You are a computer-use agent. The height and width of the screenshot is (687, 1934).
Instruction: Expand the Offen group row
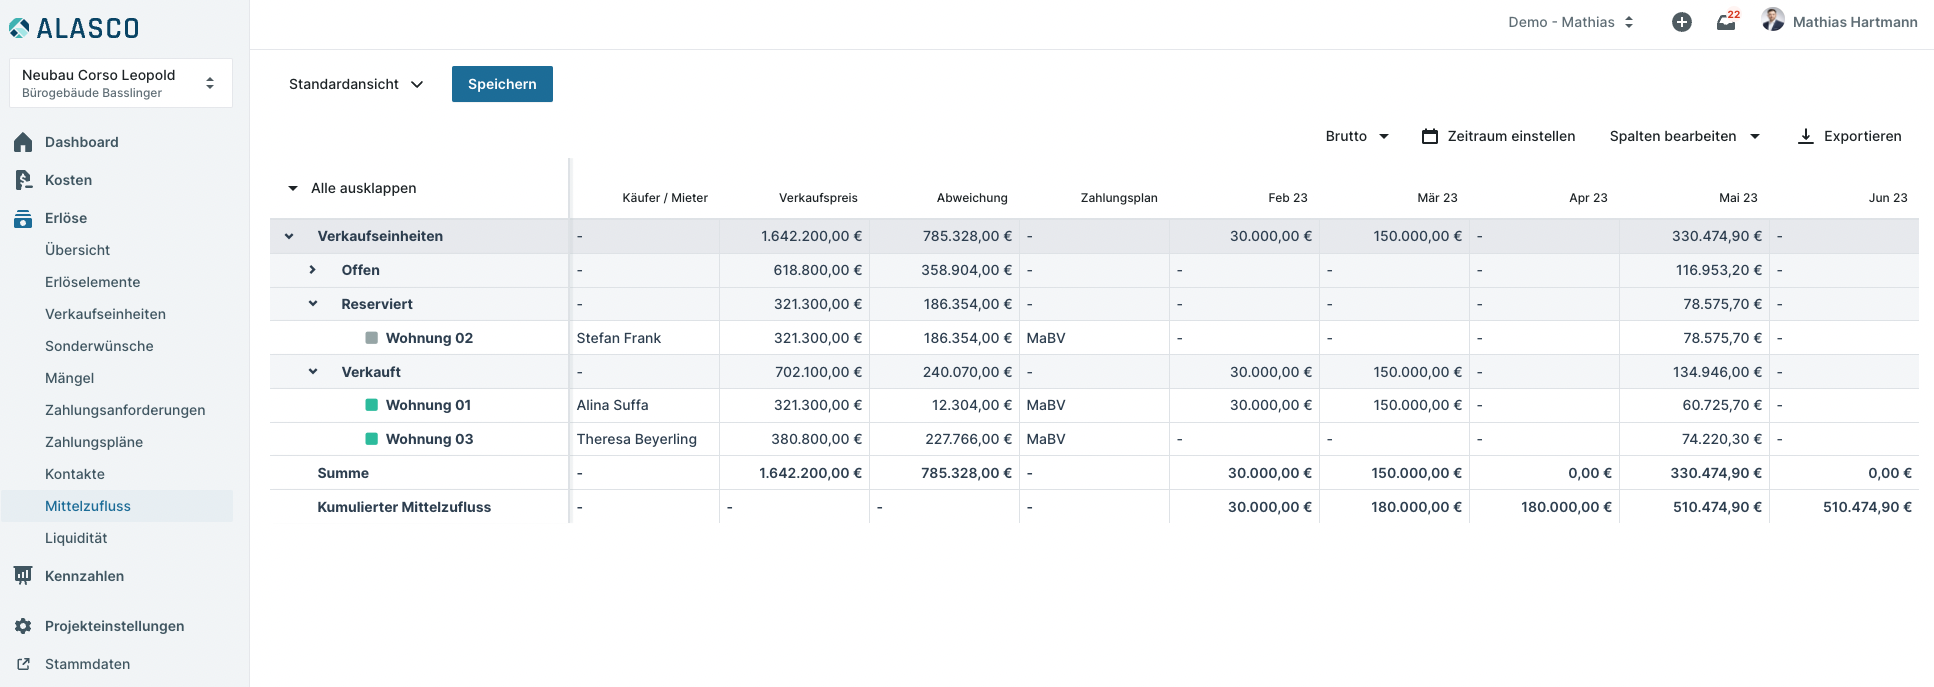tap(313, 270)
